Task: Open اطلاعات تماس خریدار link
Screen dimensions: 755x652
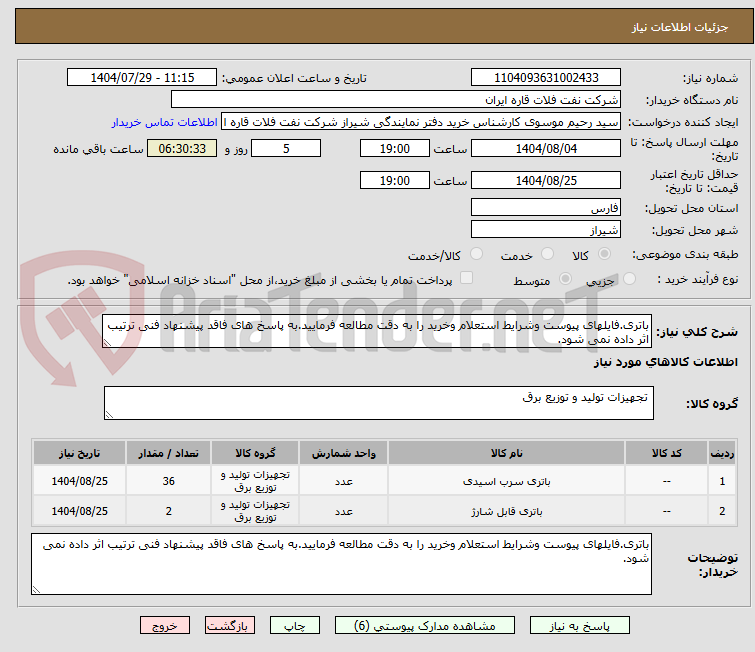Action: tap(165, 122)
